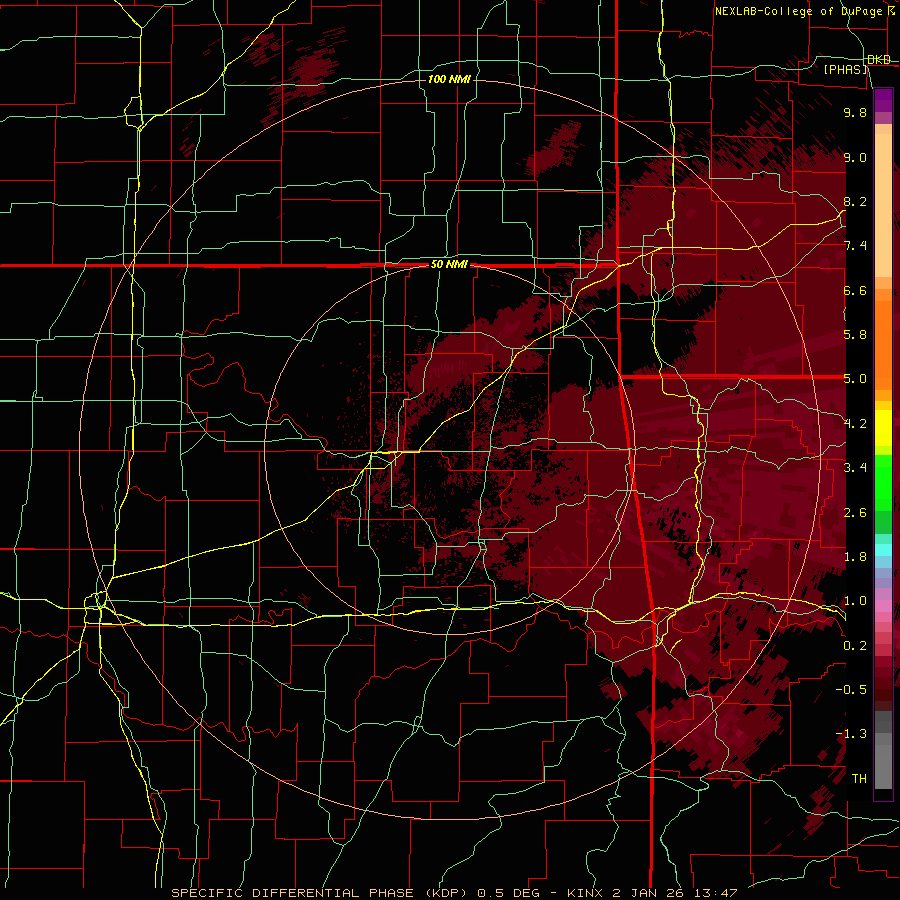Click the -1.3 scale value

[851, 734]
